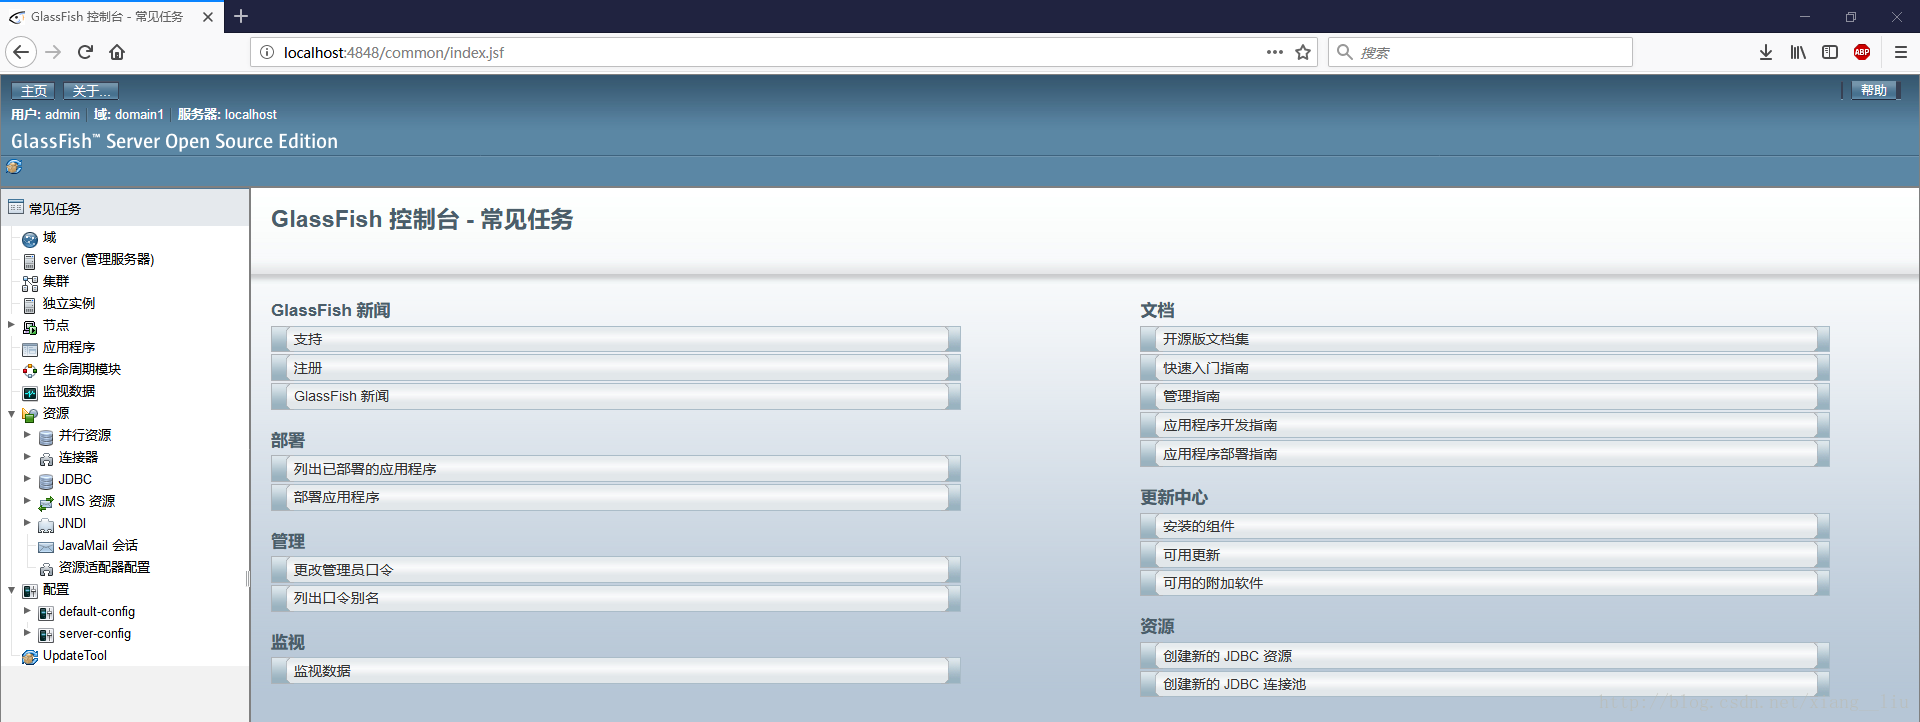Click the 快速入门指南 button

coord(1485,368)
